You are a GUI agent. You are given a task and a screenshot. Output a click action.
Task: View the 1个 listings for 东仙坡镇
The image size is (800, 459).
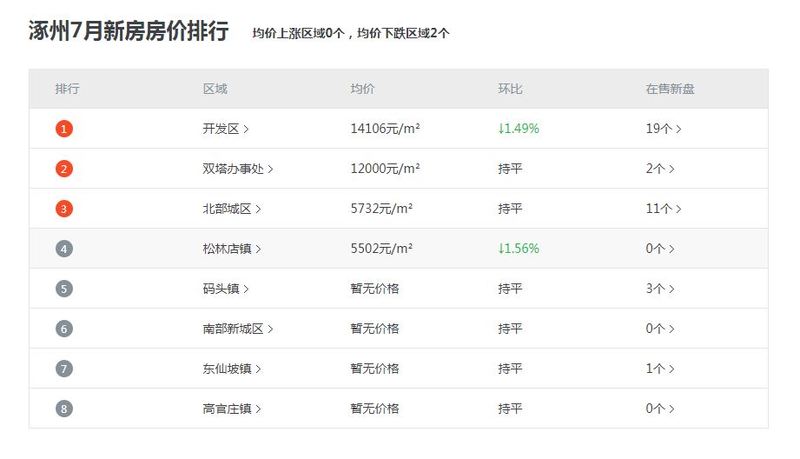660,368
